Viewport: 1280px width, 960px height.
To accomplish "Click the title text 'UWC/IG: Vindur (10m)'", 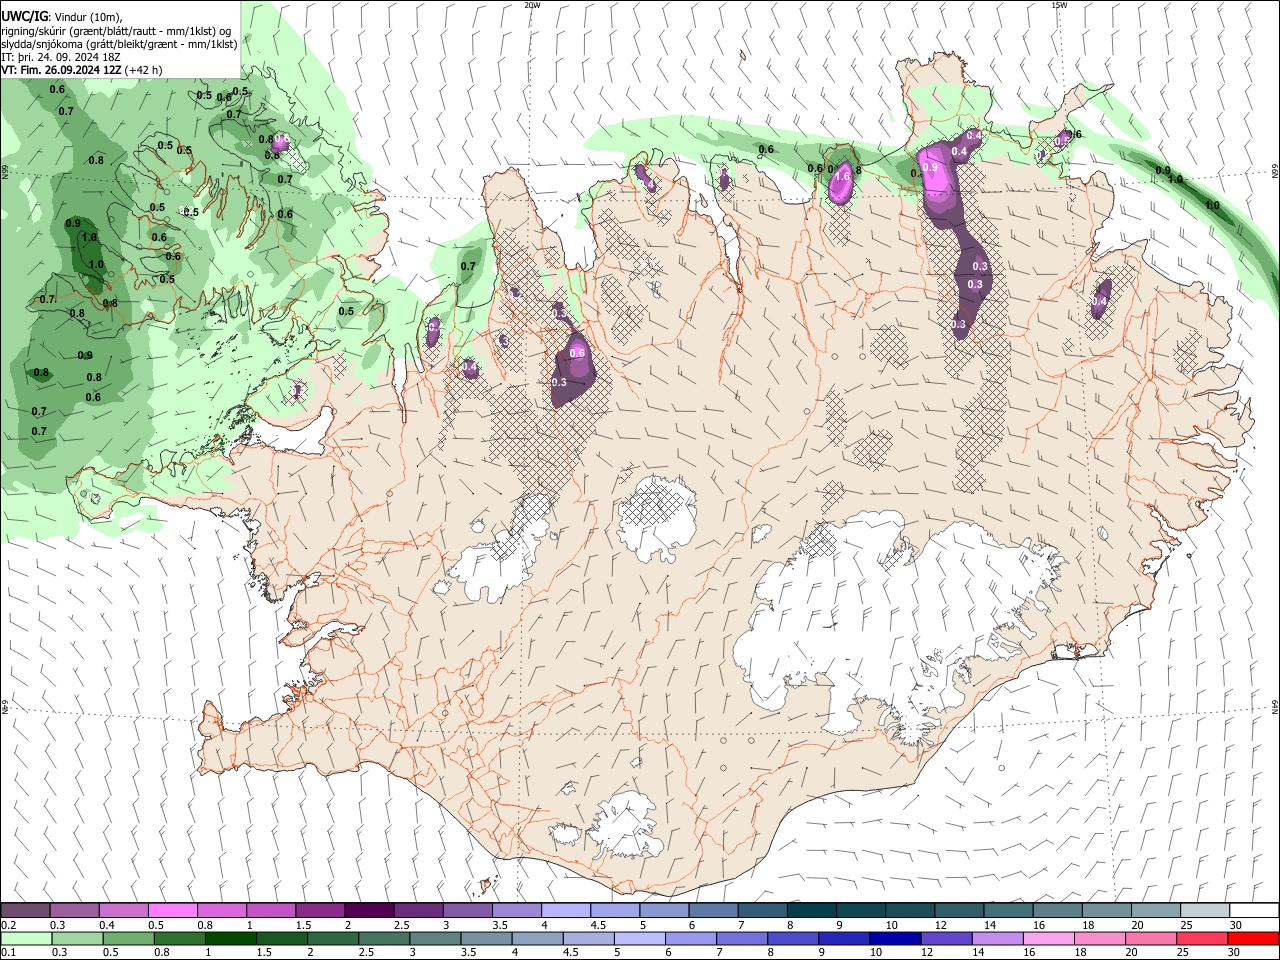I will 62,17.
